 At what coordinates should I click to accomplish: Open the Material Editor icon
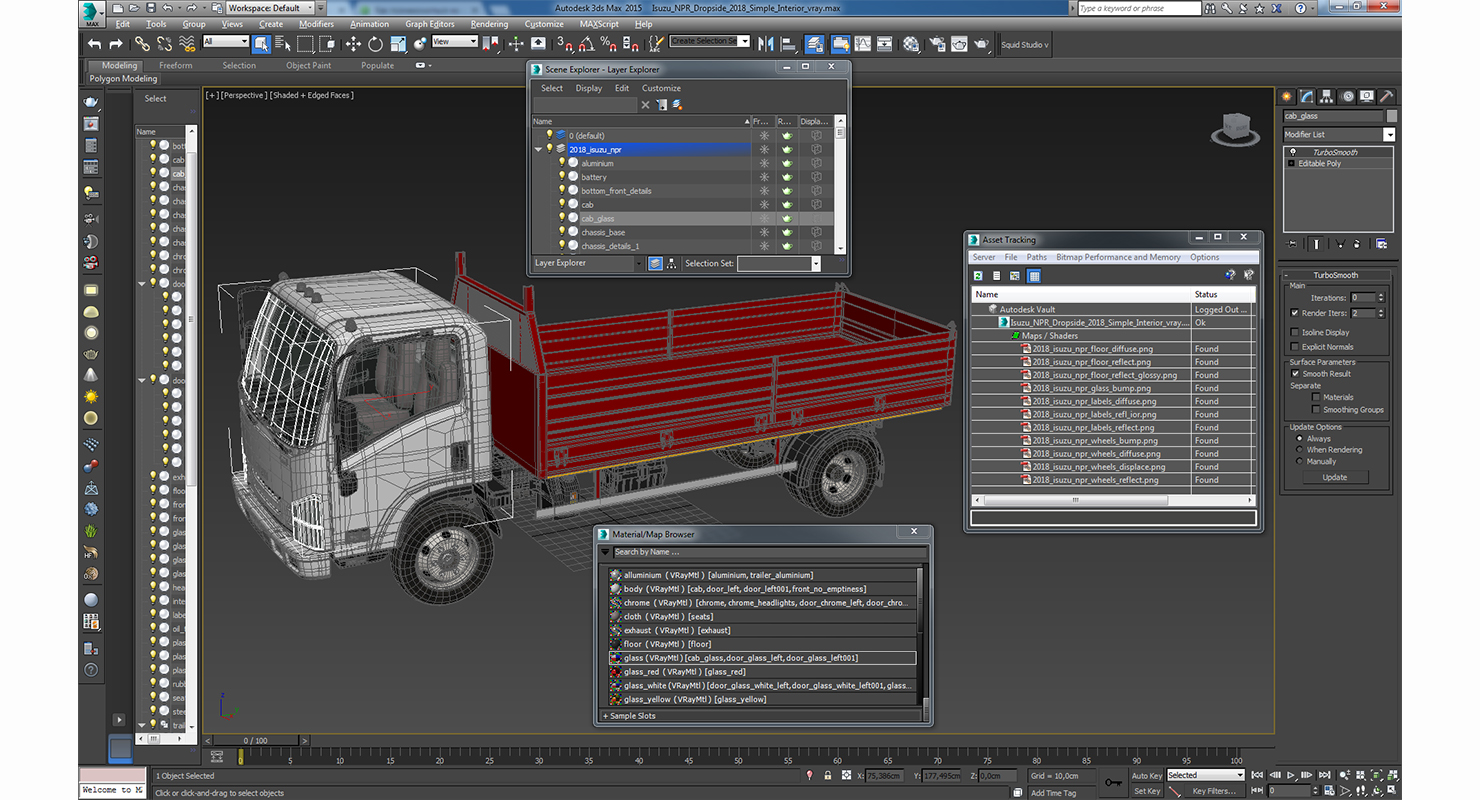(x=911, y=44)
